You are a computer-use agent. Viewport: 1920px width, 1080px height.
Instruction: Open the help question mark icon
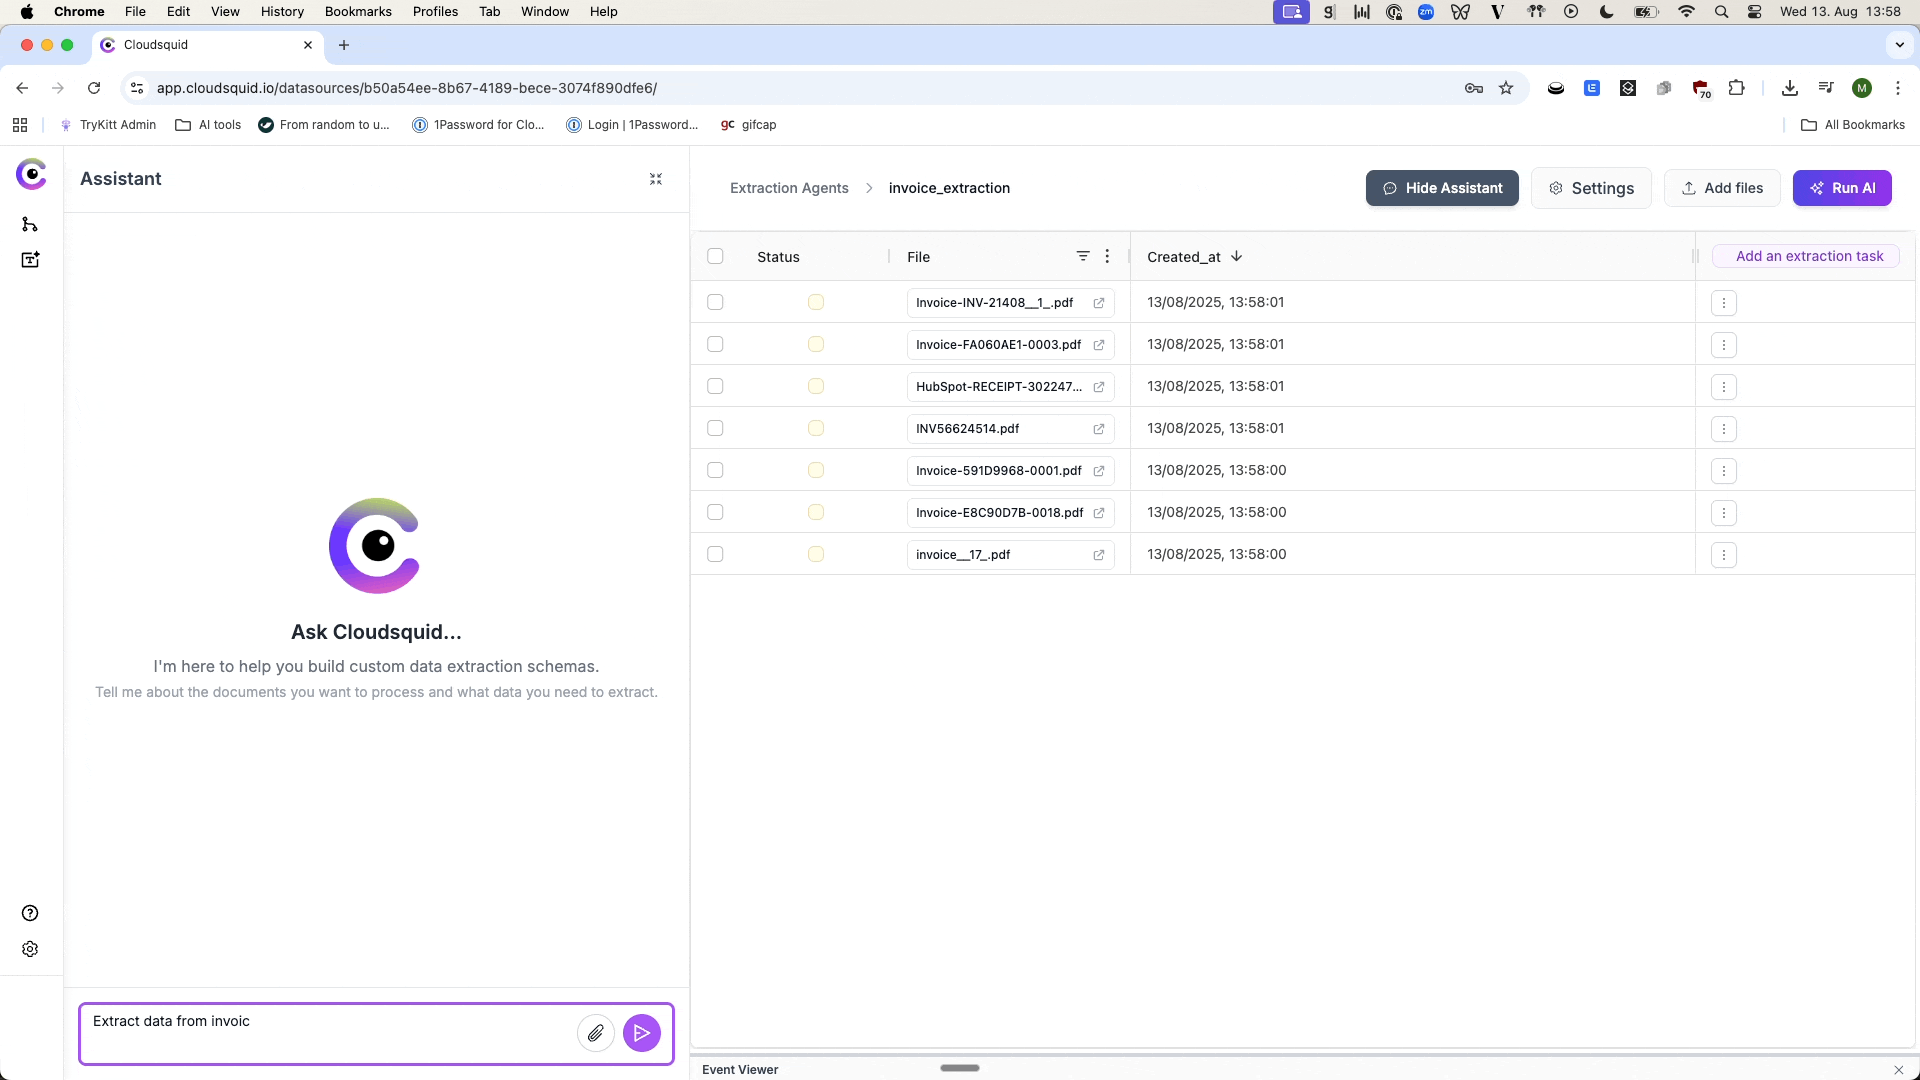point(30,913)
